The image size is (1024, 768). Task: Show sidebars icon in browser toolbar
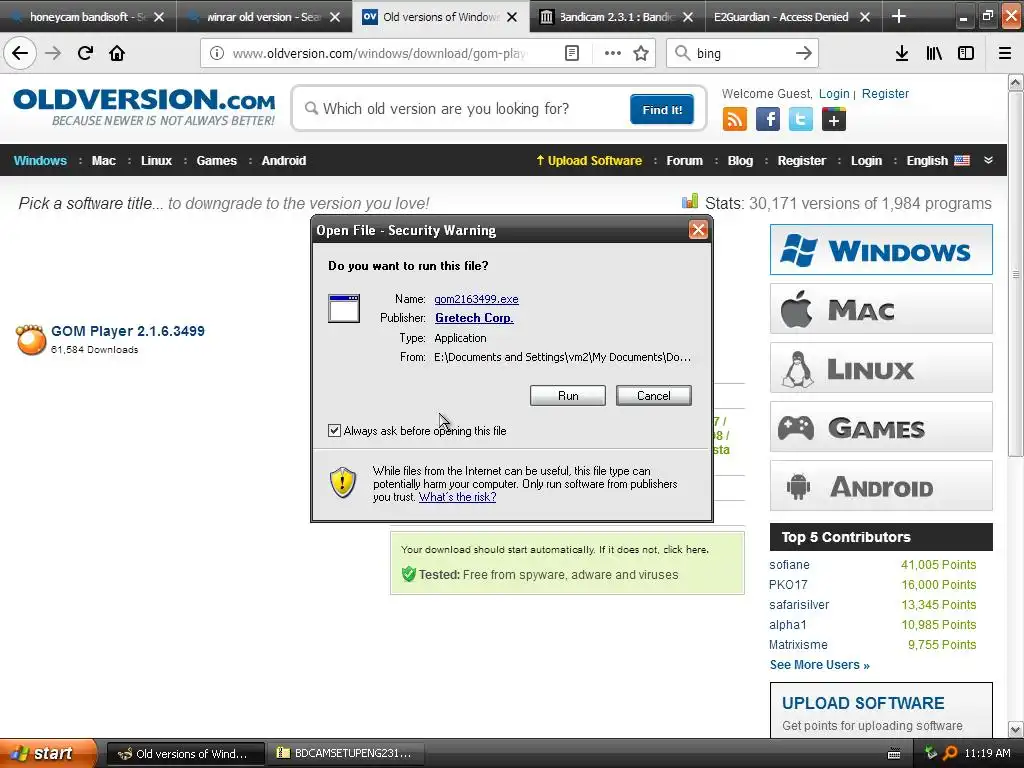[966, 53]
